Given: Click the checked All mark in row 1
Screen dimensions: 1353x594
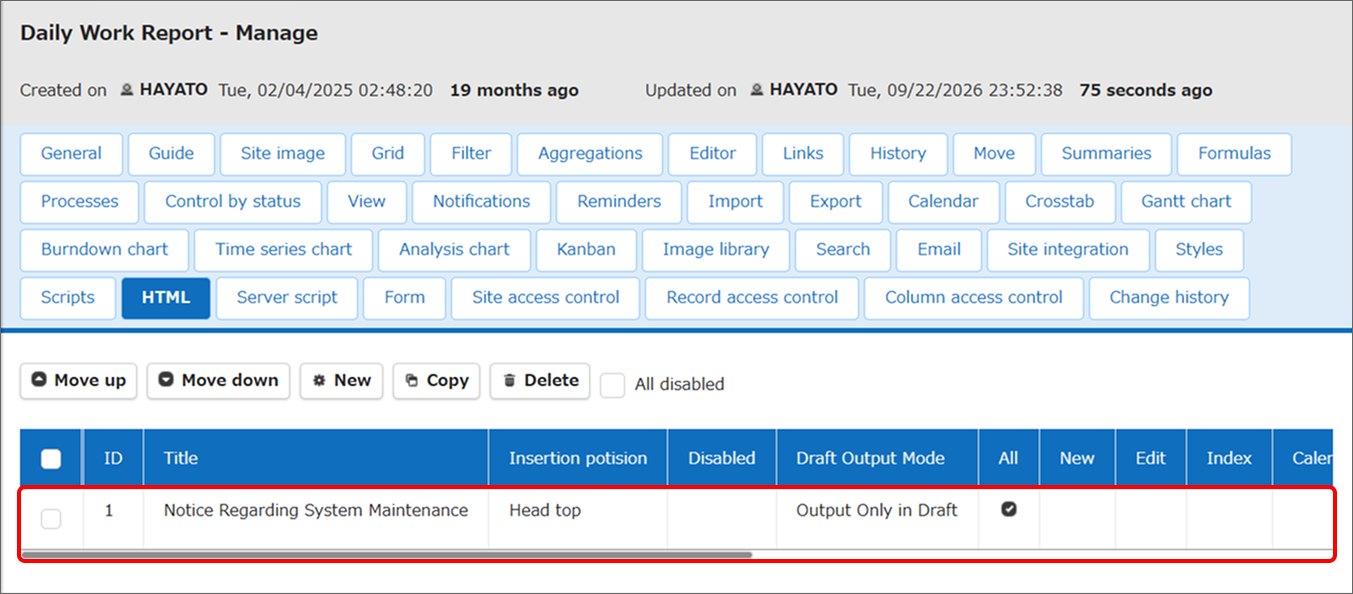Looking at the screenshot, I should pyautogui.click(x=1009, y=509).
